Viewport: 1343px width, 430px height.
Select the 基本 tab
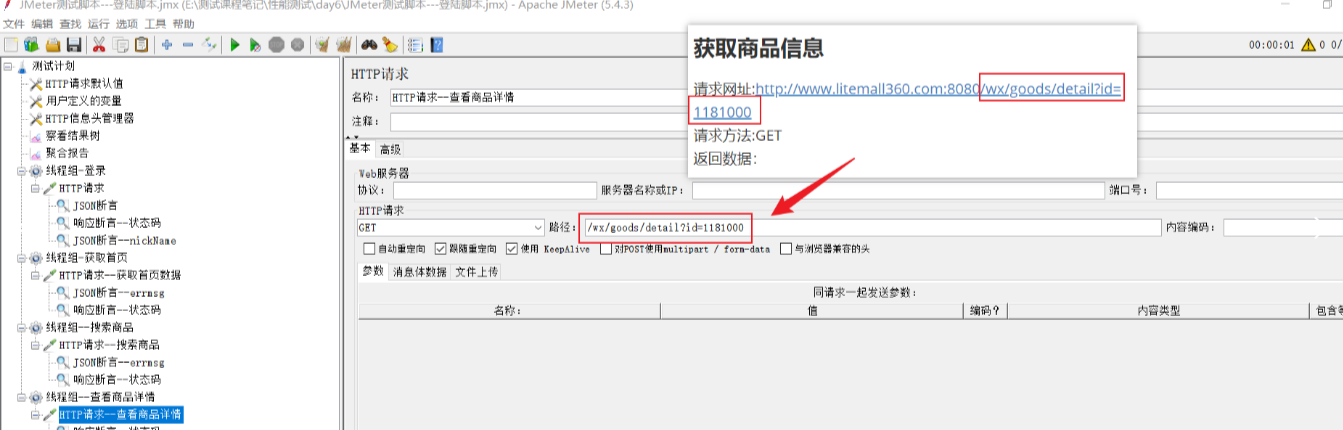360,148
